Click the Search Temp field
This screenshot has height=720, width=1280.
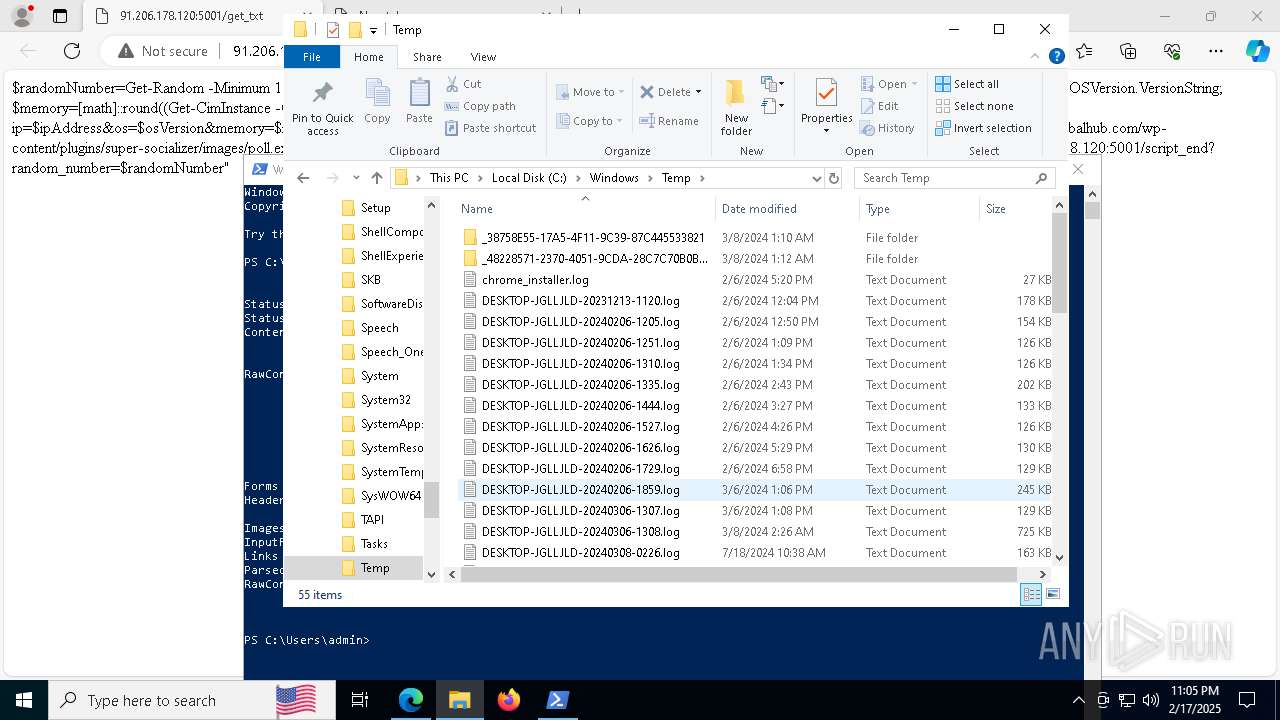955,178
